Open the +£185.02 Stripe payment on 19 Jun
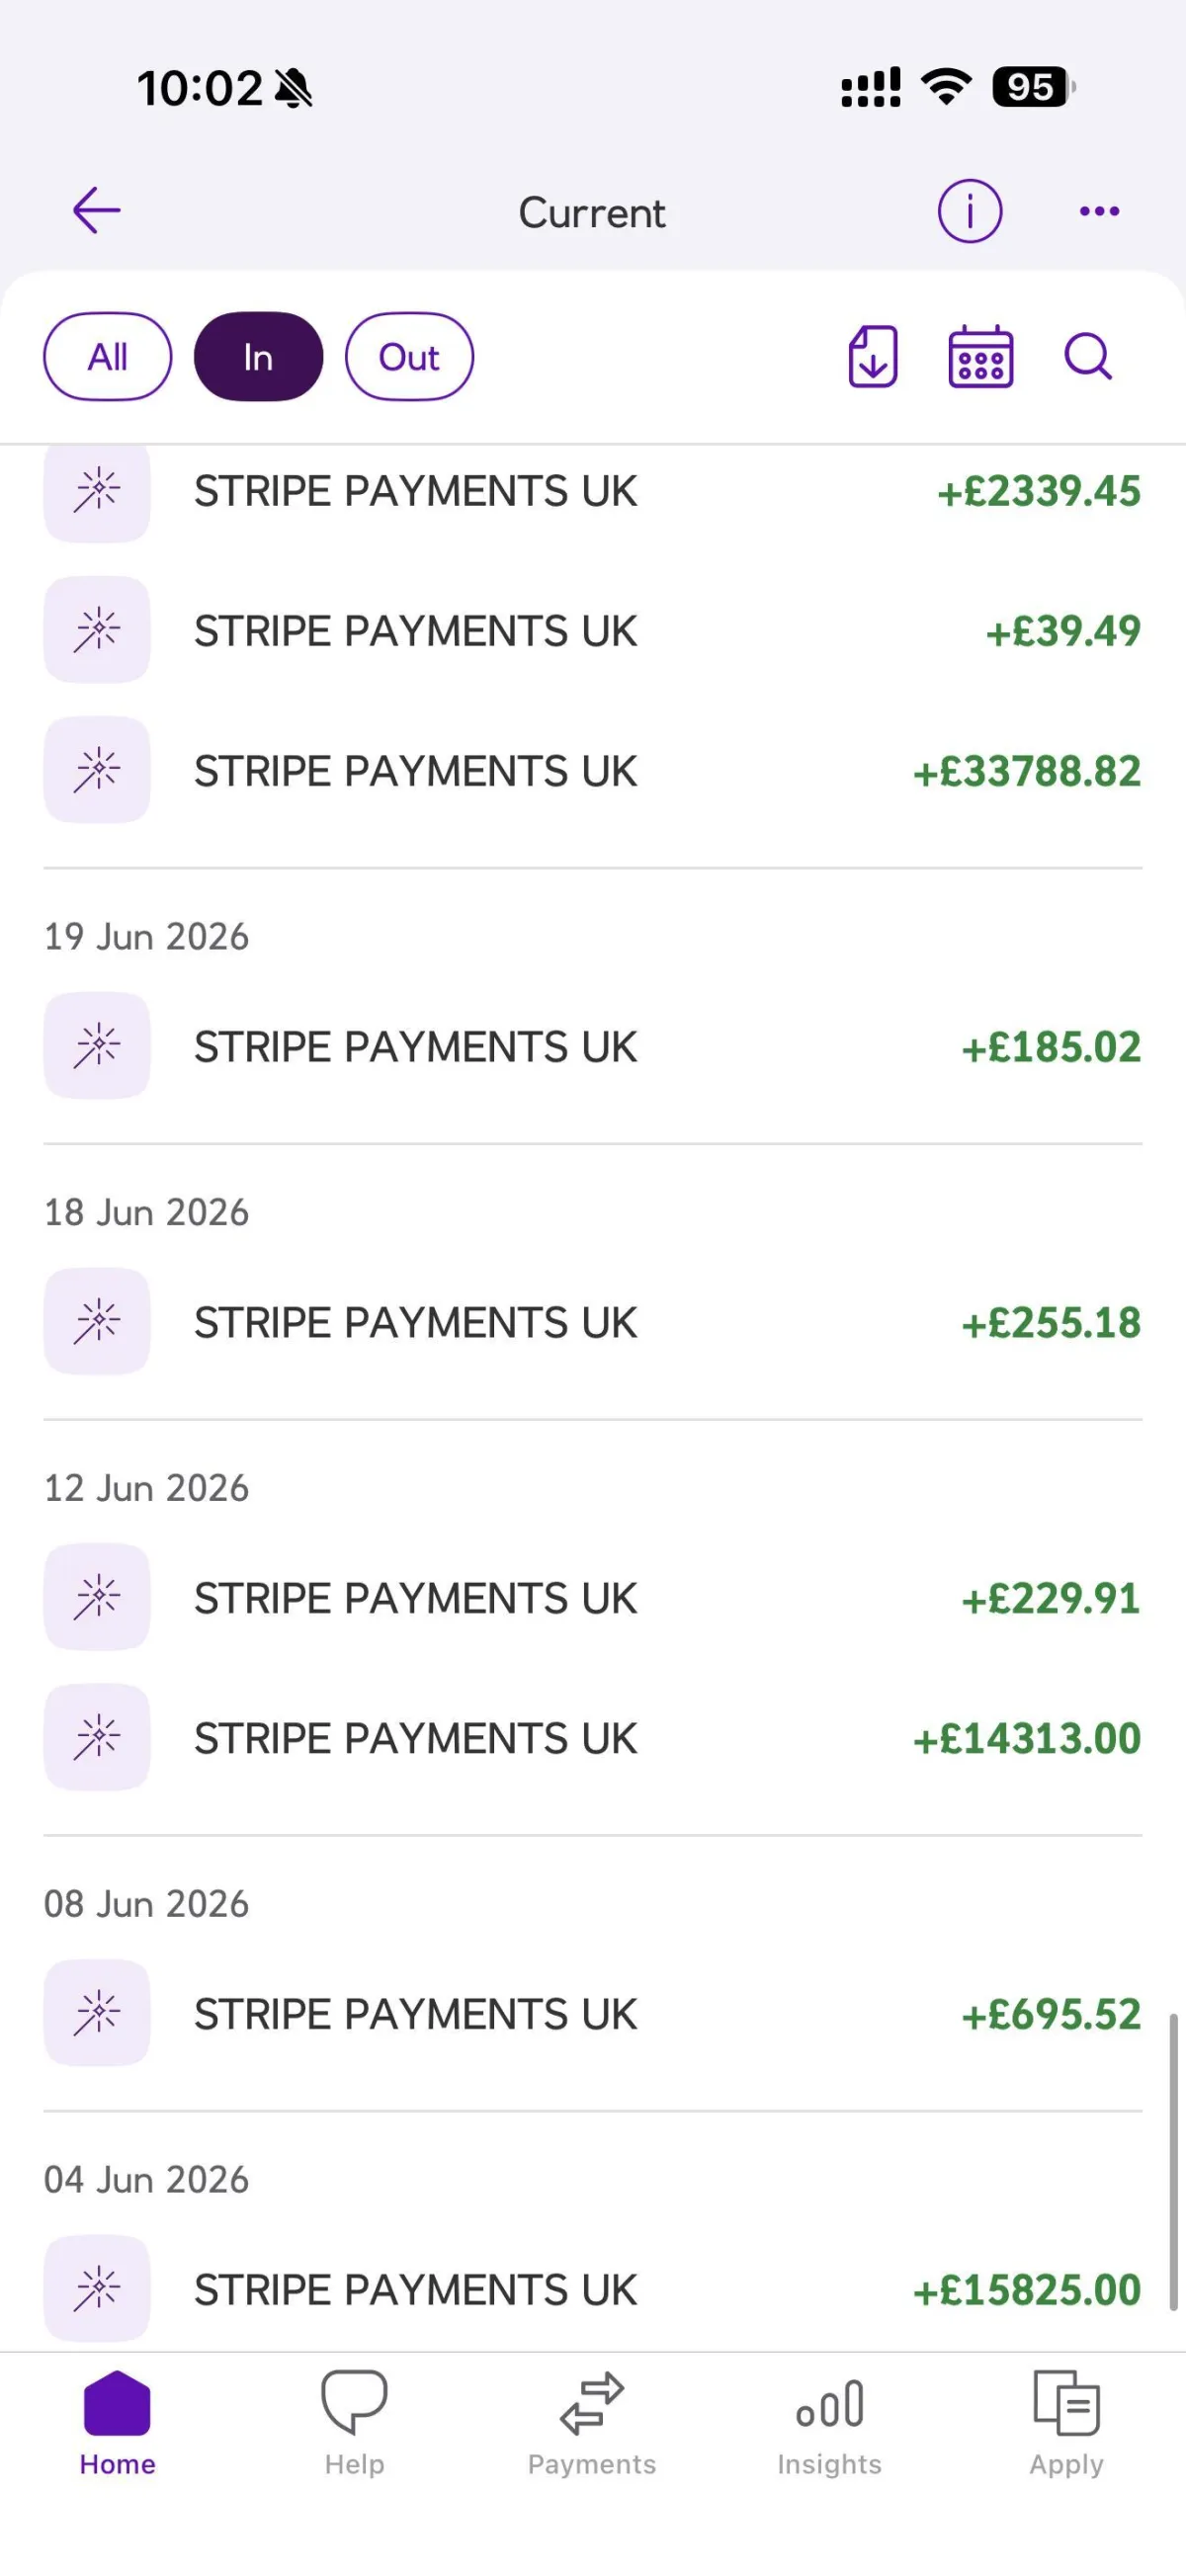The height and width of the screenshot is (2576, 1186). [x=592, y=1046]
